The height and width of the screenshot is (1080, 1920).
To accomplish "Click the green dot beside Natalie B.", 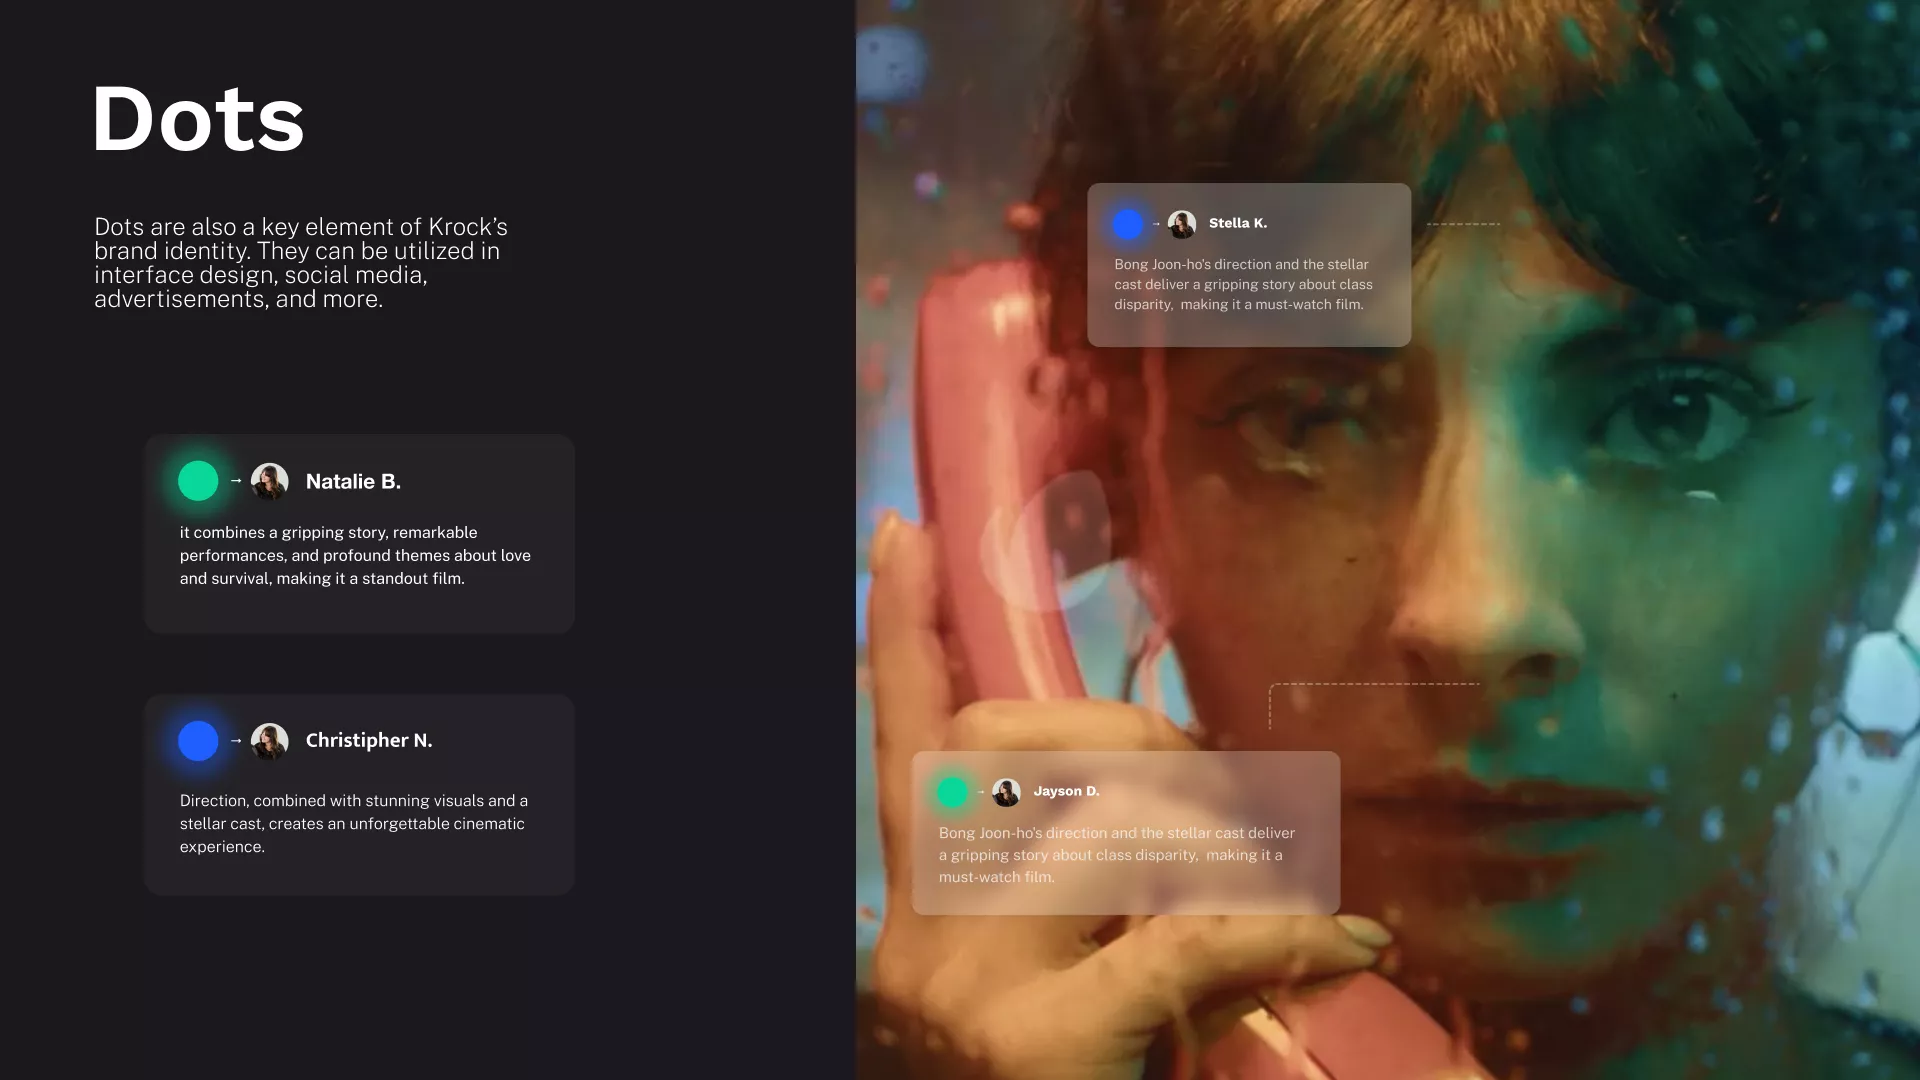I will [198, 481].
